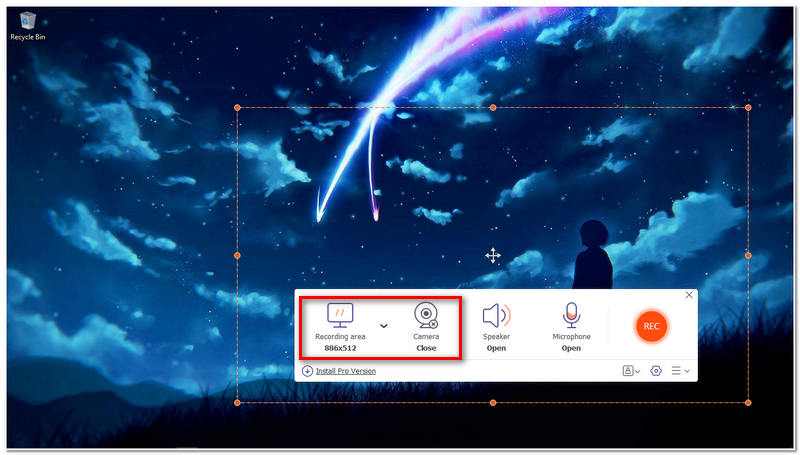Click the bottom-edge middle selection handle
This screenshot has height=455, width=800.
(x=493, y=403)
